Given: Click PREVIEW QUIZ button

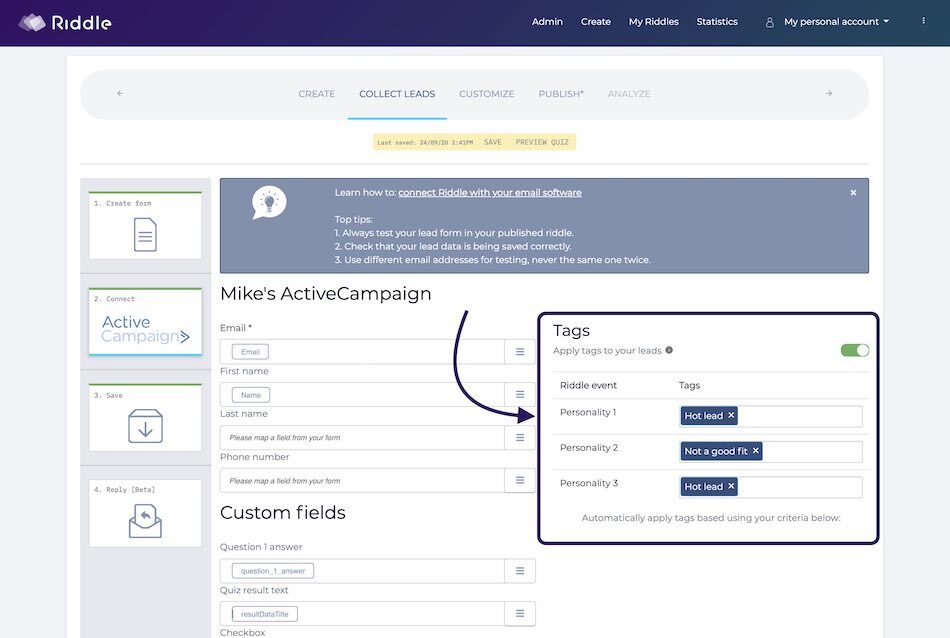Looking at the screenshot, I should coord(542,142).
